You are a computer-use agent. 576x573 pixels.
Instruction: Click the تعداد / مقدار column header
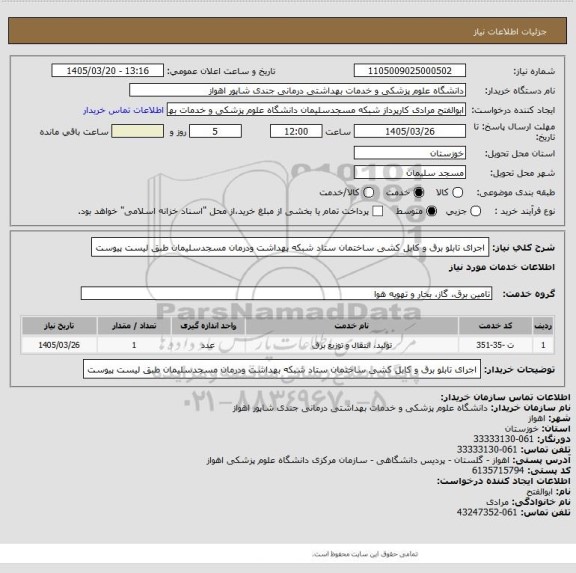point(134,326)
